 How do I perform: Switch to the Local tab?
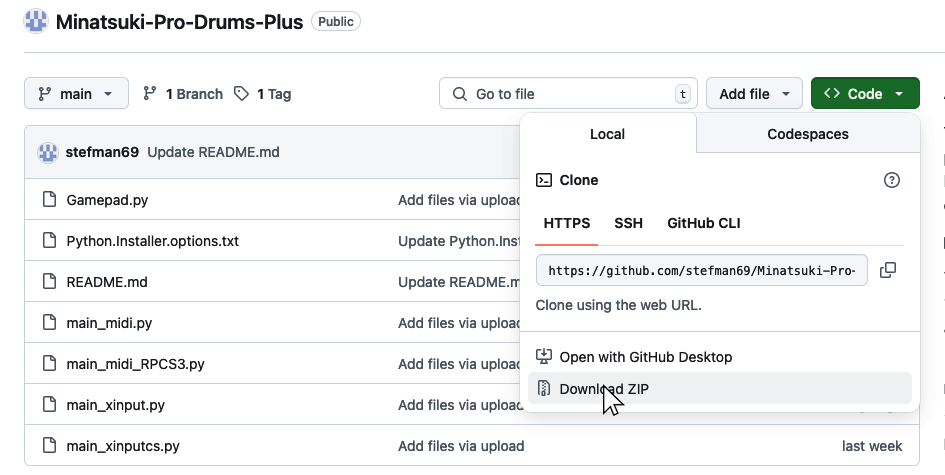[608, 134]
